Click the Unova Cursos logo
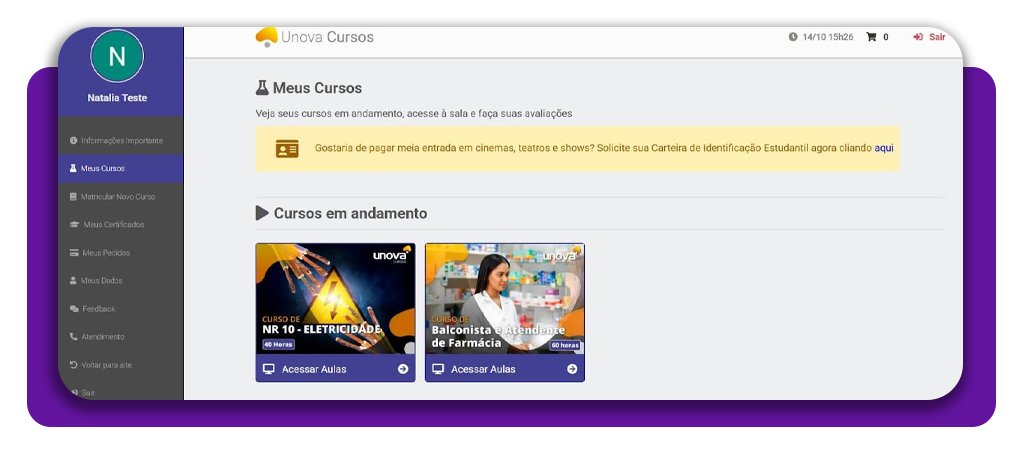The height and width of the screenshot is (467, 1024). [x=315, y=37]
